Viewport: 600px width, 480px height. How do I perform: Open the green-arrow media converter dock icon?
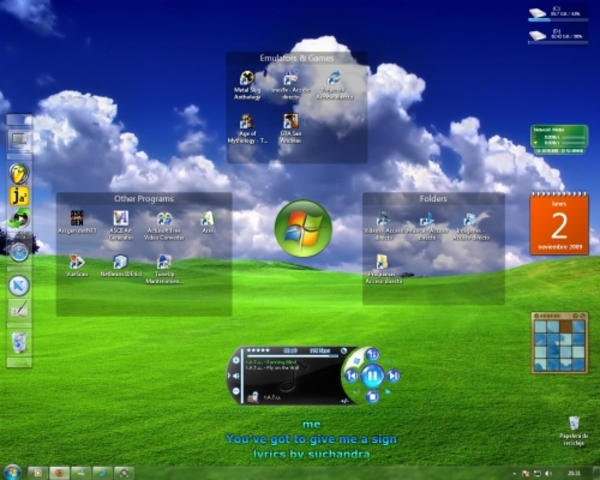click(x=19, y=219)
